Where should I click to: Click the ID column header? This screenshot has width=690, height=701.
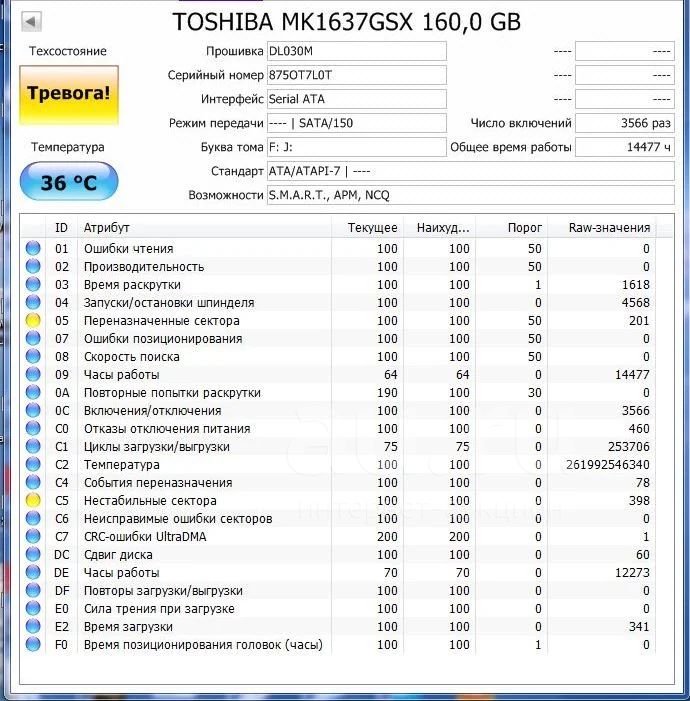click(x=61, y=228)
